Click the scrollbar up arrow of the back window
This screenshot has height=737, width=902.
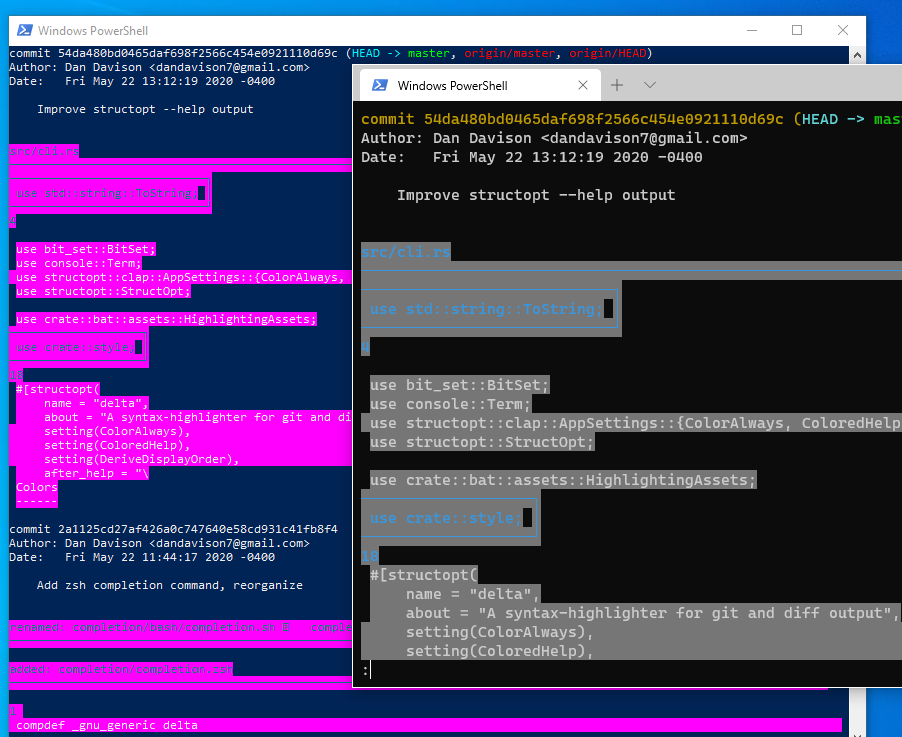pos(857,54)
